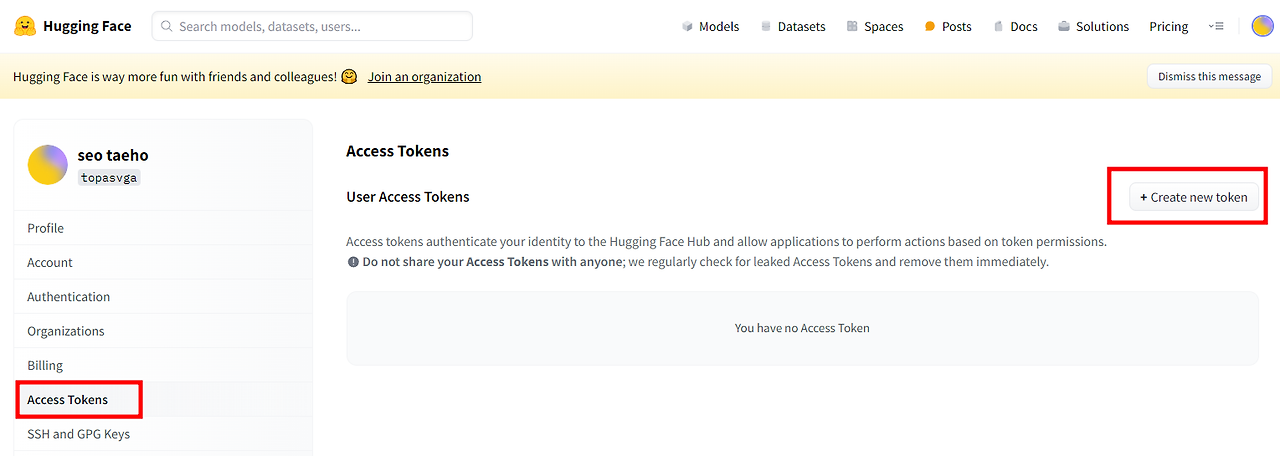Open SSH and GPG Keys settings
The height and width of the screenshot is (456, 1280).
164,434
